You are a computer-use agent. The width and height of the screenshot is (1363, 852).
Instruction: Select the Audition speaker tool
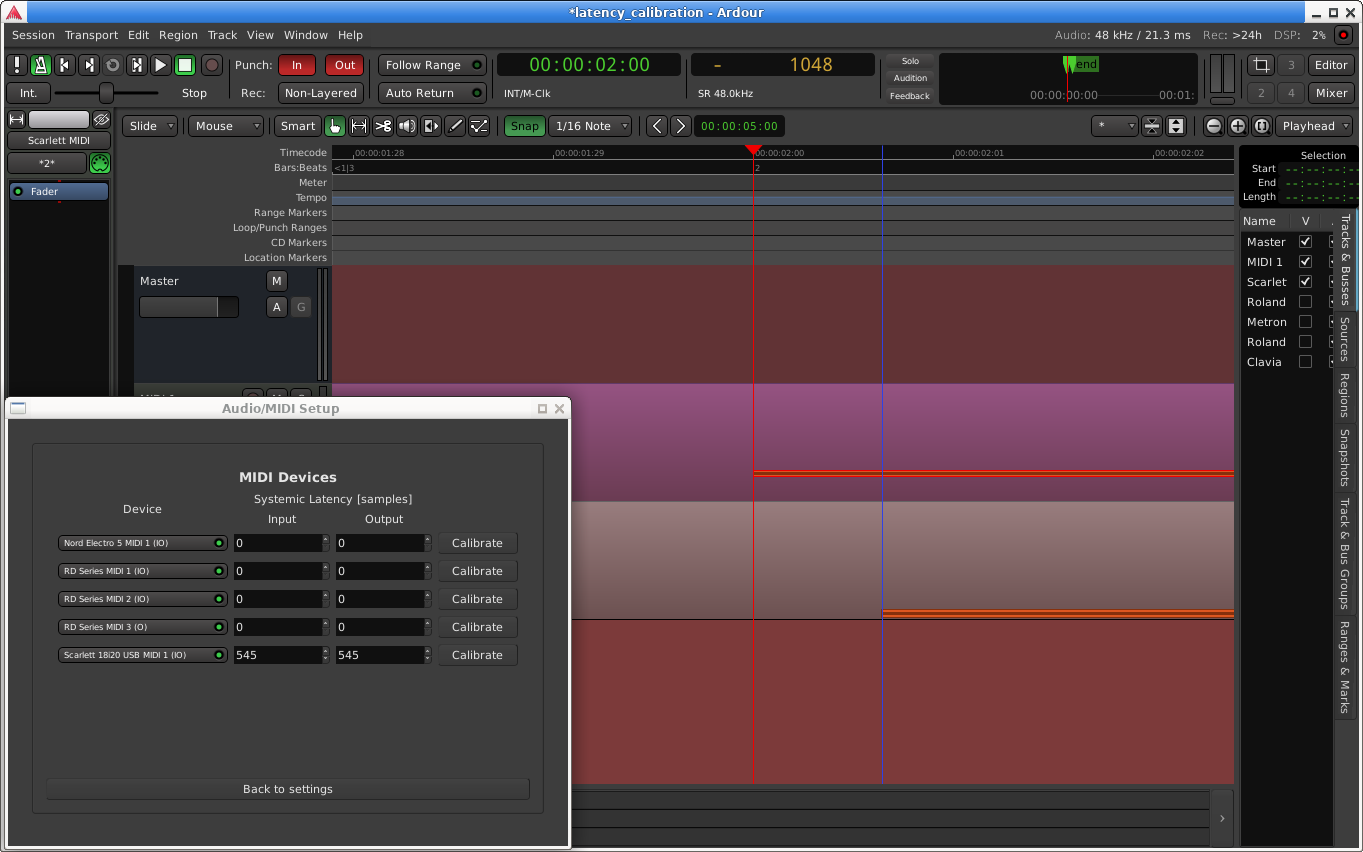[407, 126]
